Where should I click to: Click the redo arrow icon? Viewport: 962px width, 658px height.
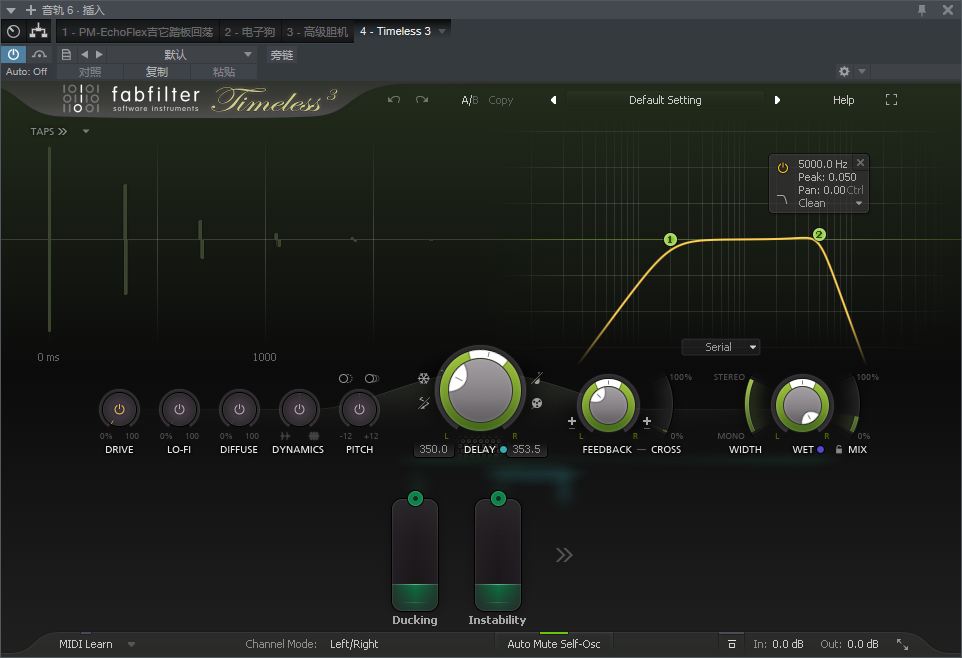(x=421, y=99)
